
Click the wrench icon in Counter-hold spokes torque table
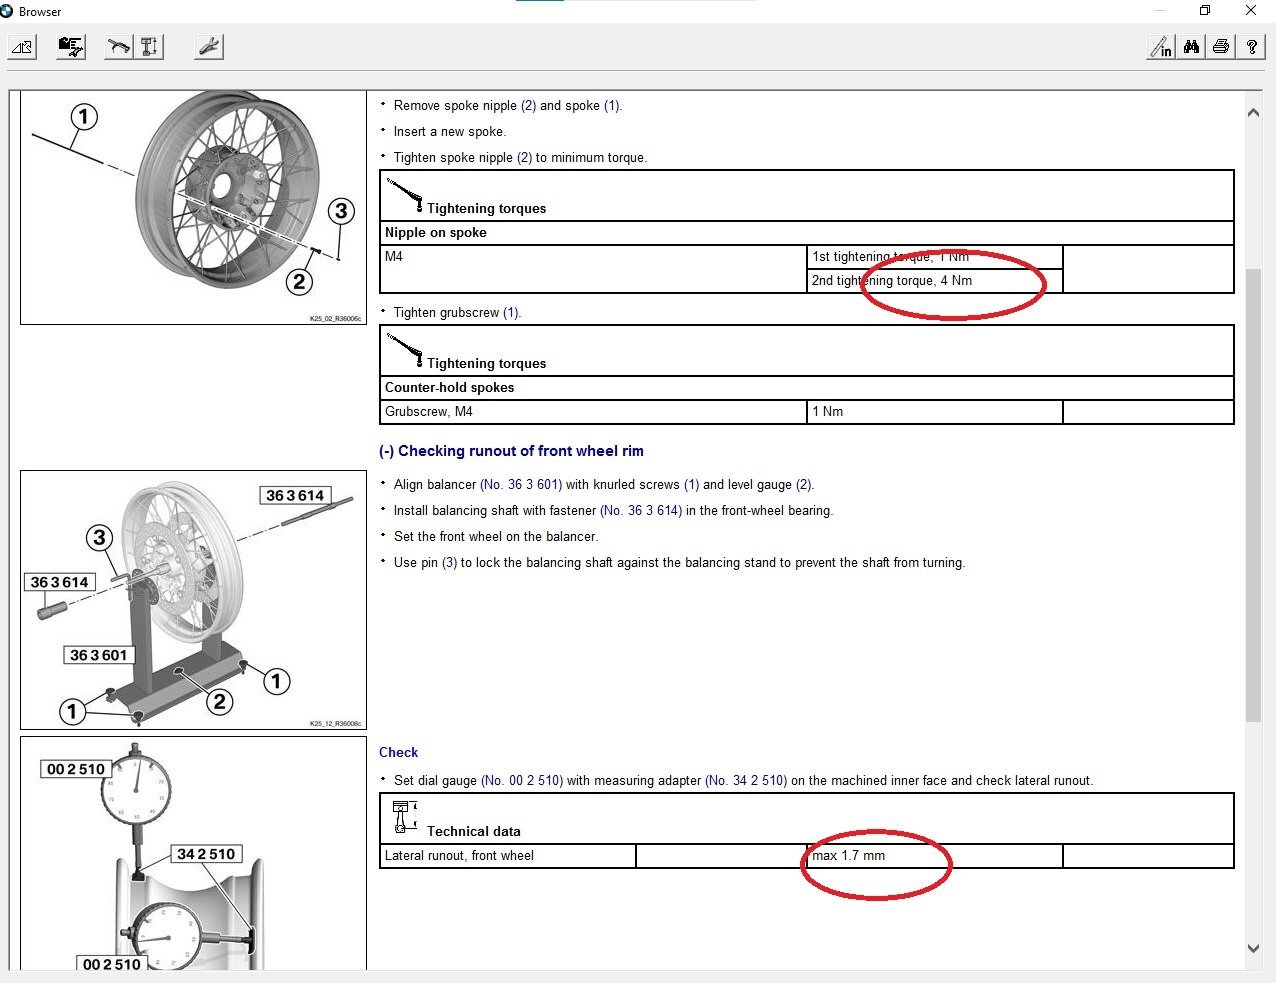[x=405, y=350]
